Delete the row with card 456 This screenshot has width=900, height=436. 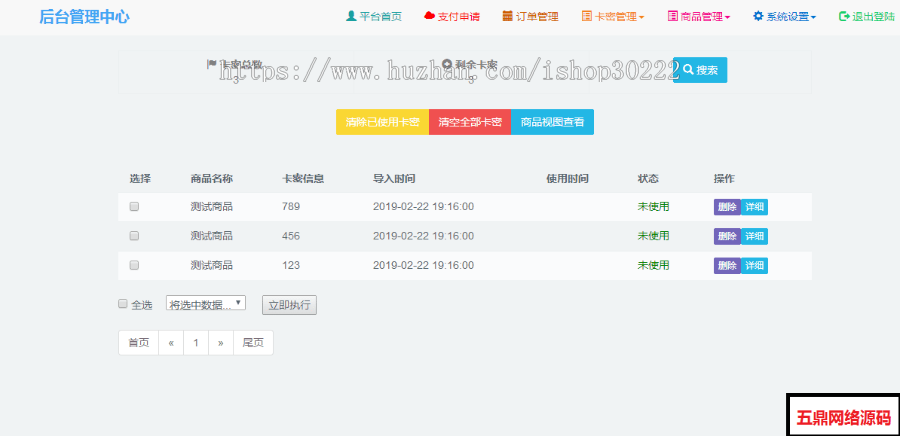pos(727,236)
